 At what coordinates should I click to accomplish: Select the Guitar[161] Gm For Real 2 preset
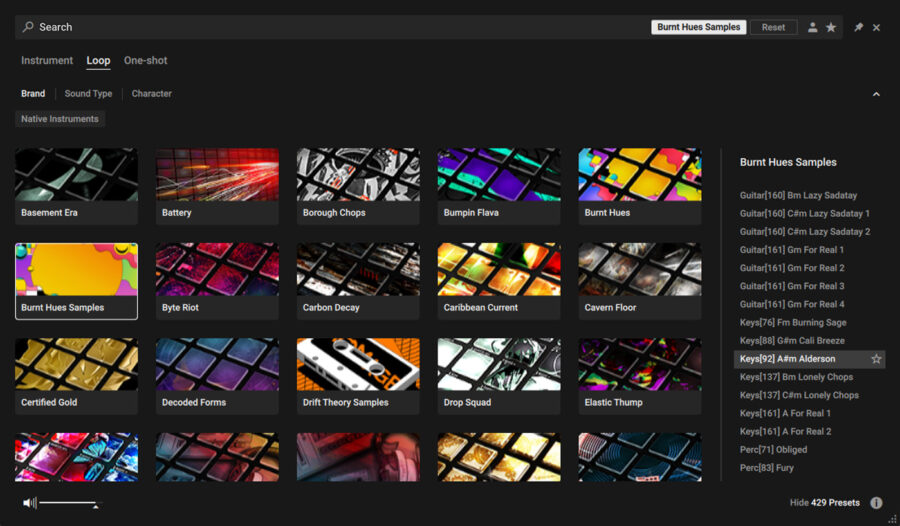[x=792, y=268]
